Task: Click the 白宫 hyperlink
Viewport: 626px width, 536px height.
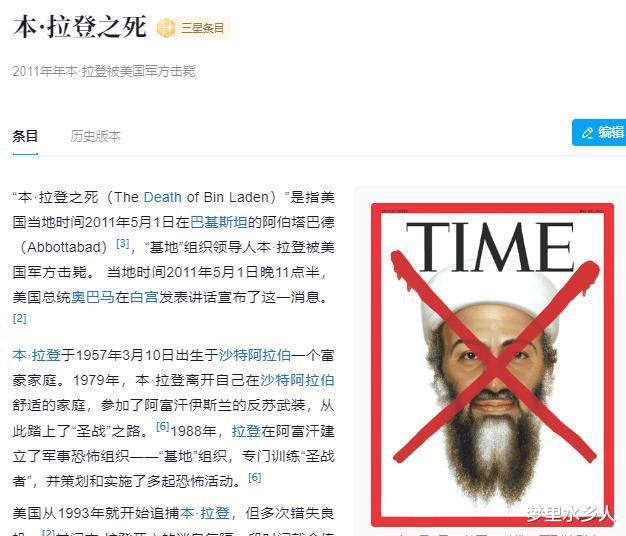Action: tap(144, 297)
